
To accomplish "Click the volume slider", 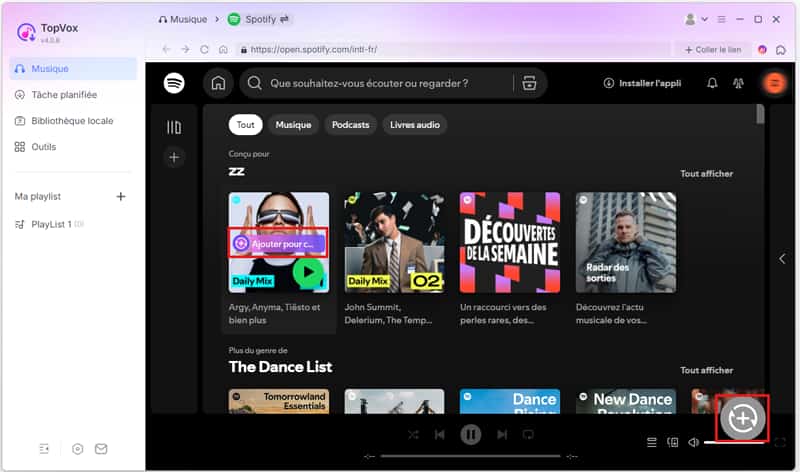I will coord(734,442).
